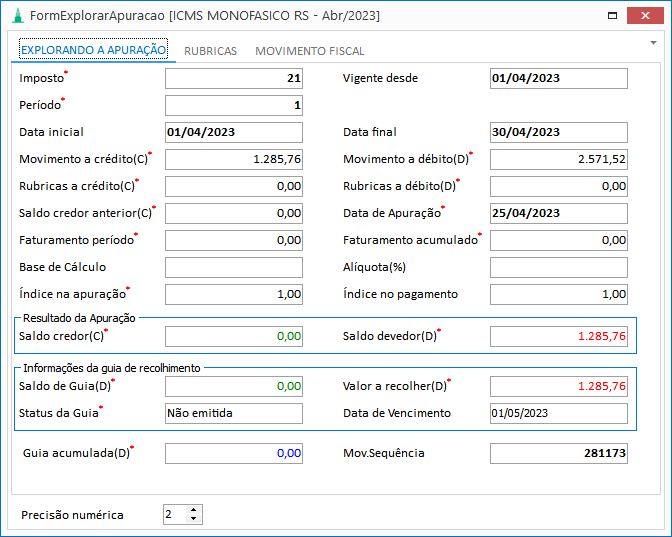This screenshot has height=537, width=672.
Task: Click the Rubricas a crédito(C) field
Action: point(234,186)
